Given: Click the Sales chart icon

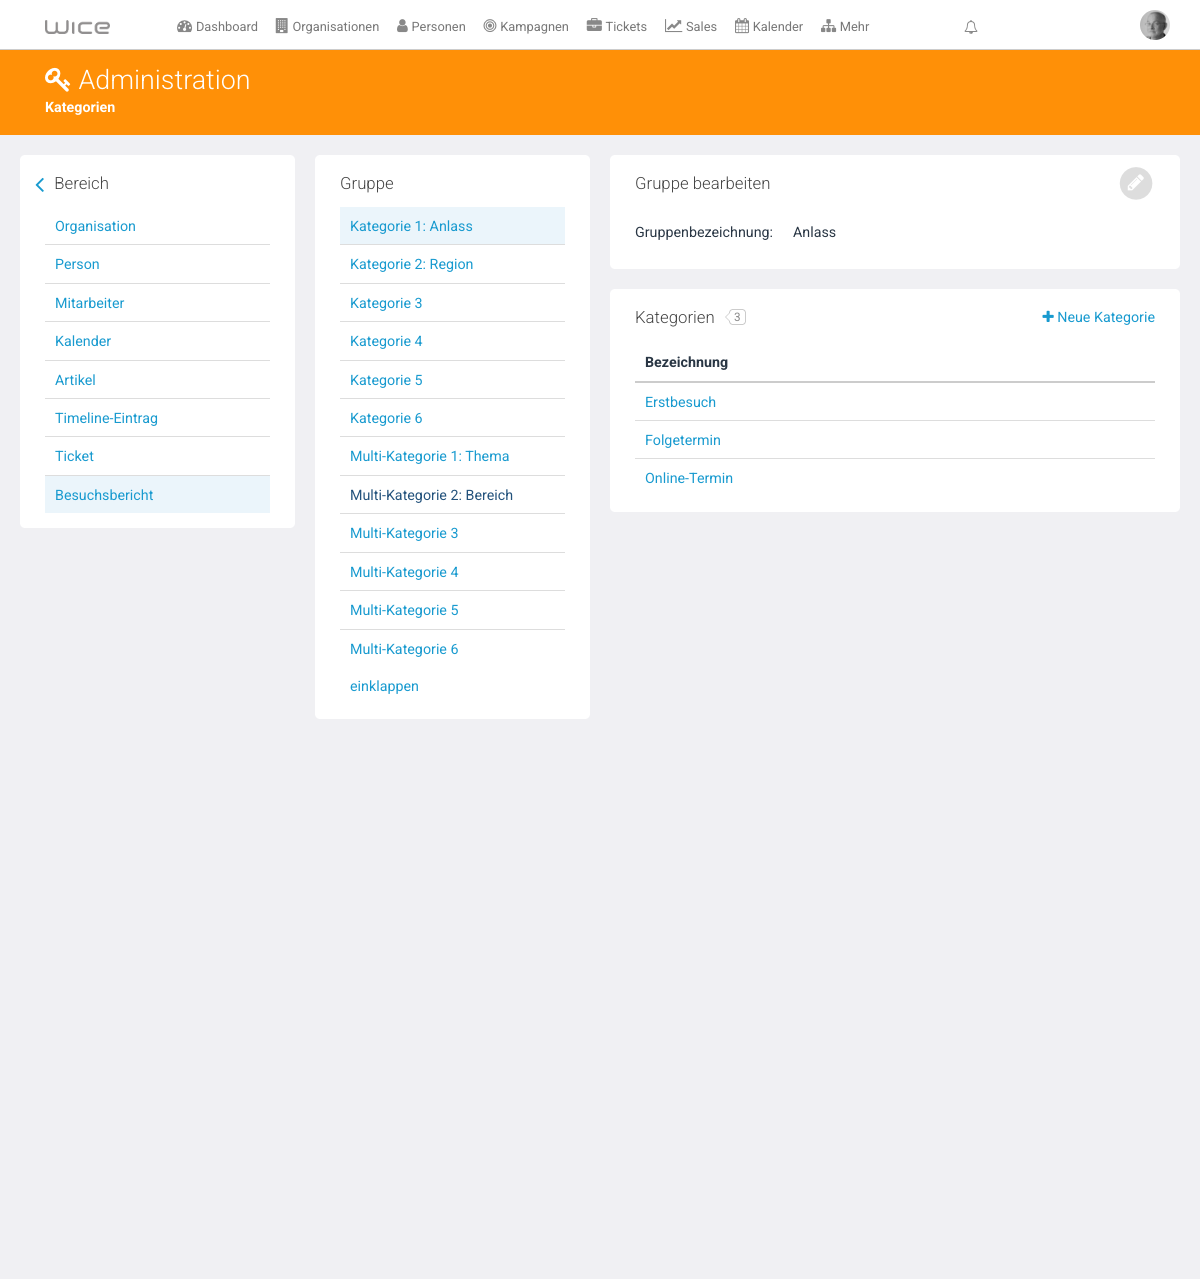Looking at the screenshot, I should click(673, 26).
